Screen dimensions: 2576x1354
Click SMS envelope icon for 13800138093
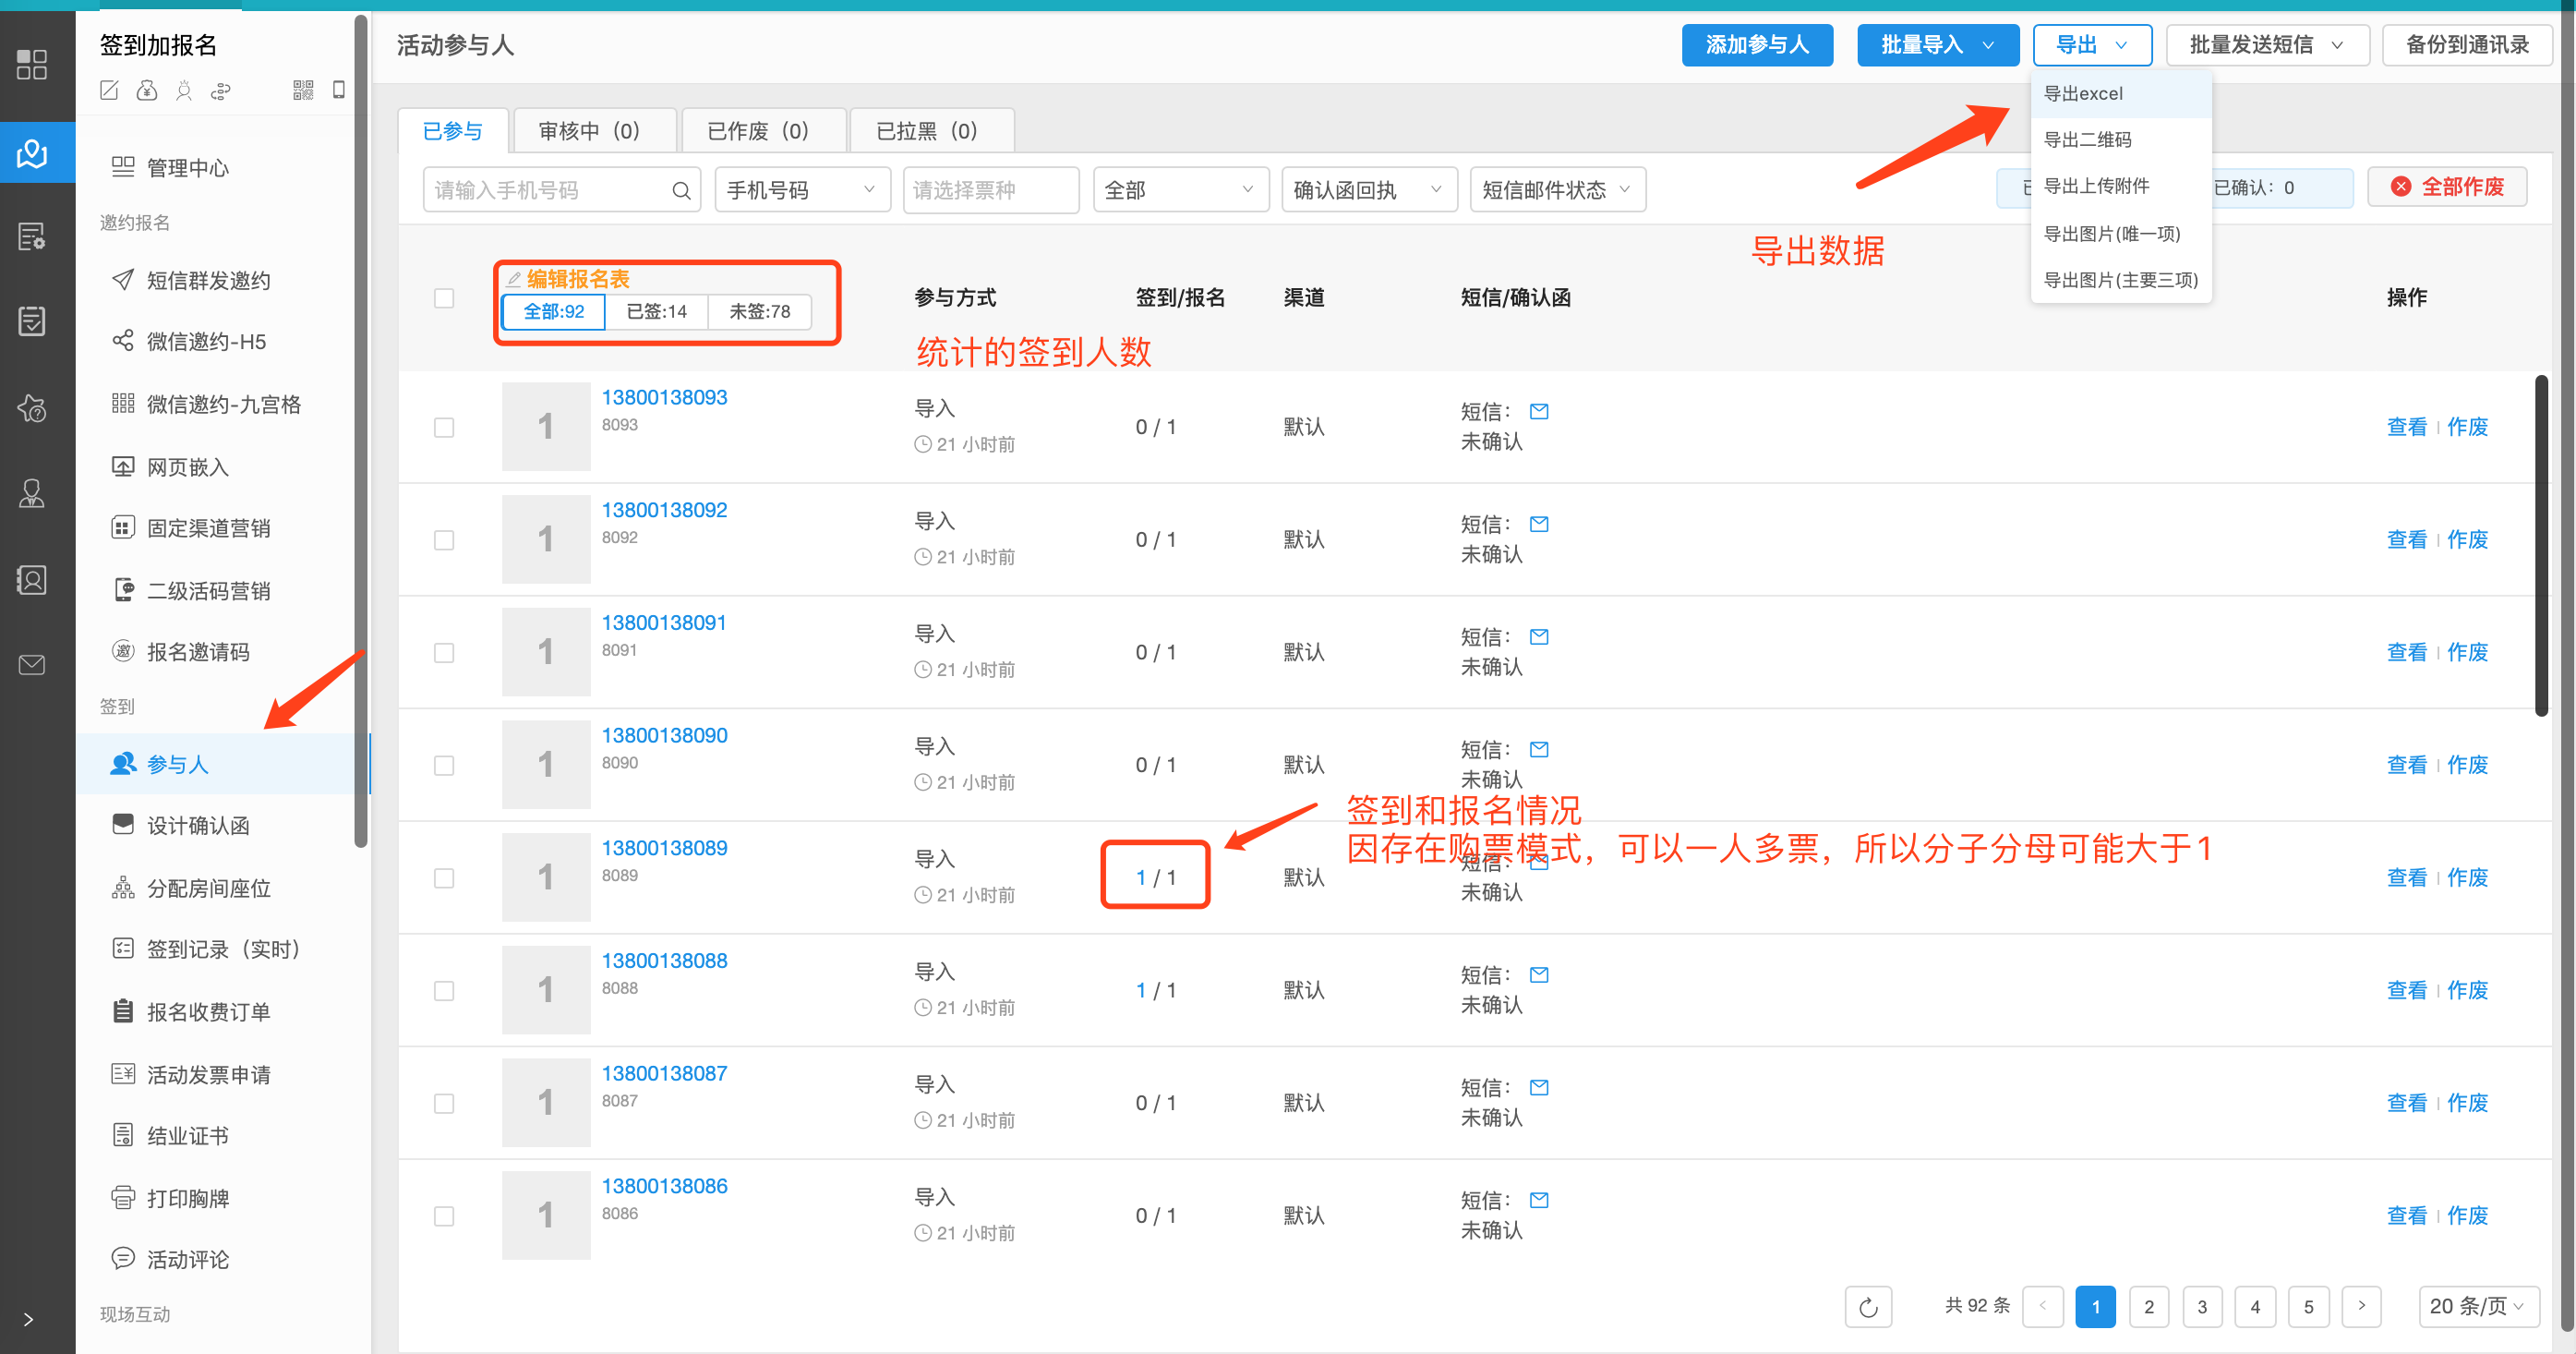point(1539,412)
